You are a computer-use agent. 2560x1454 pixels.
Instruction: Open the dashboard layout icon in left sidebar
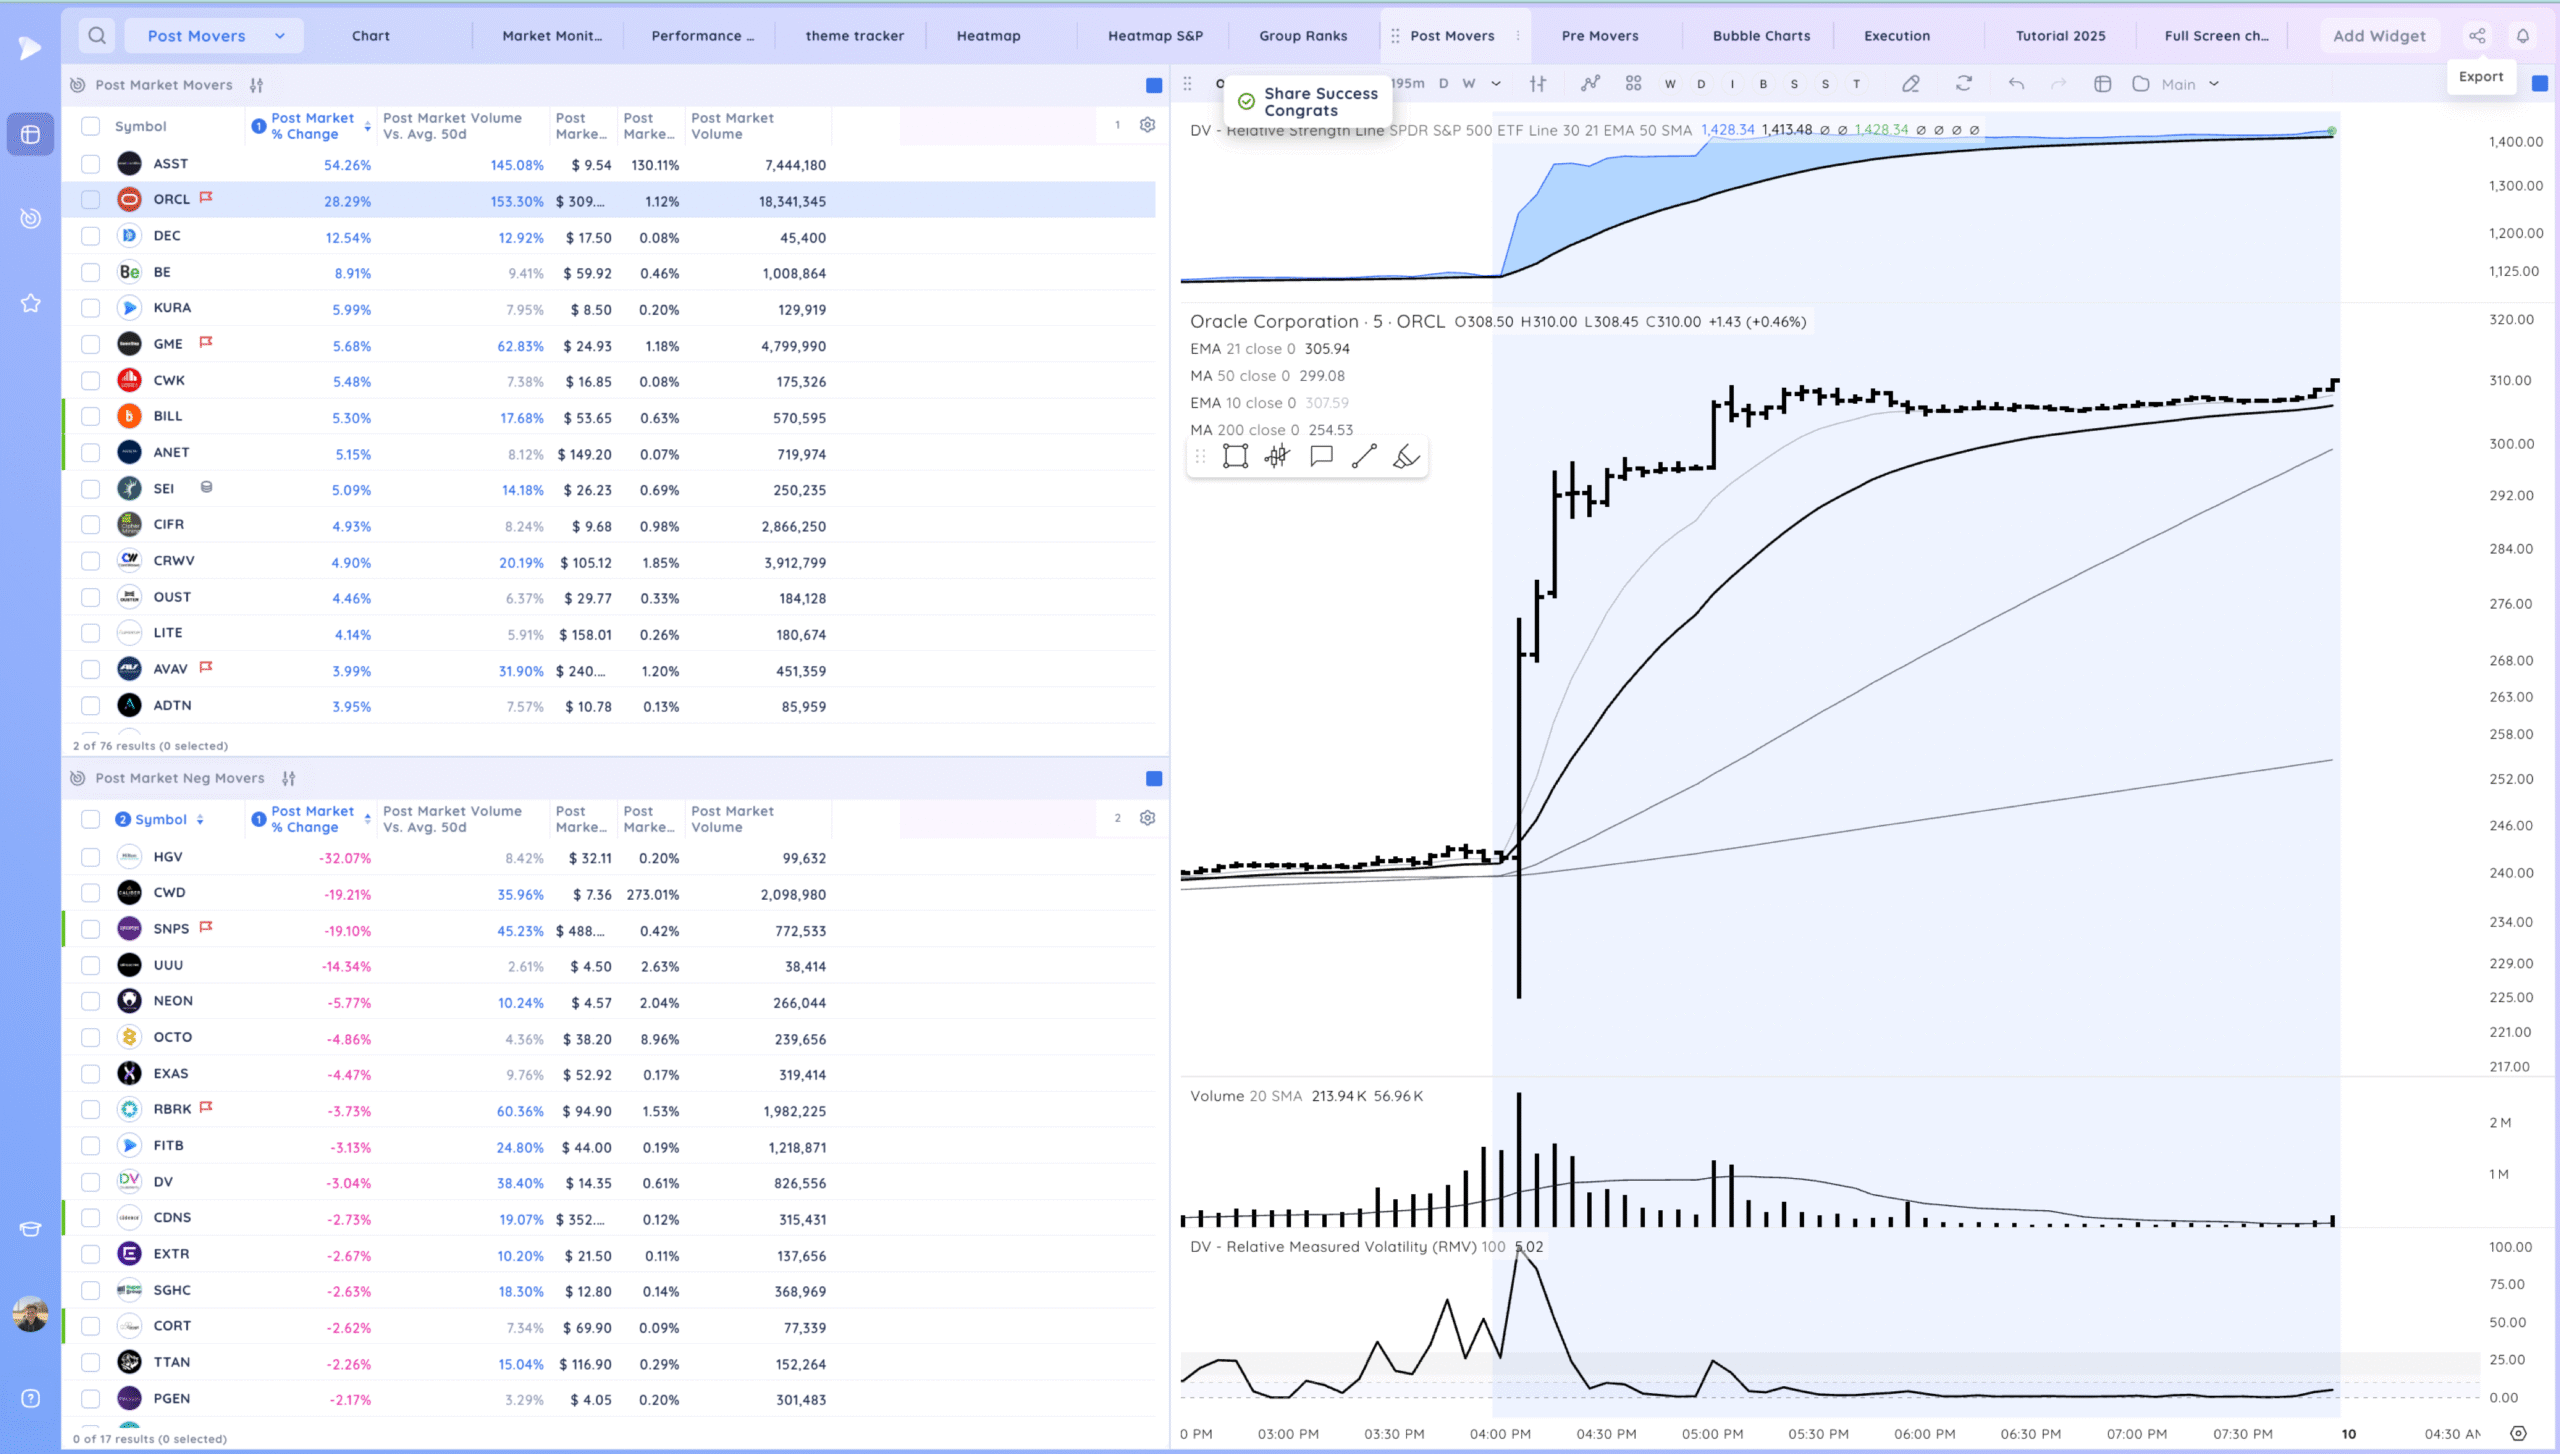coord(30,134)
